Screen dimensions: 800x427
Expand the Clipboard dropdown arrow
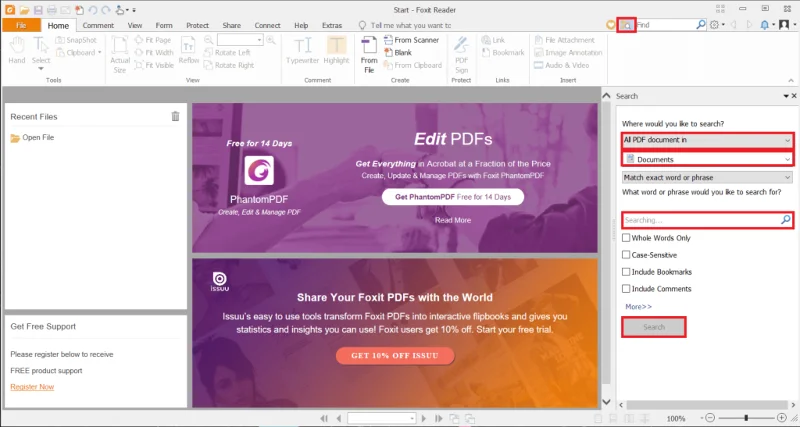pos(99,53)
